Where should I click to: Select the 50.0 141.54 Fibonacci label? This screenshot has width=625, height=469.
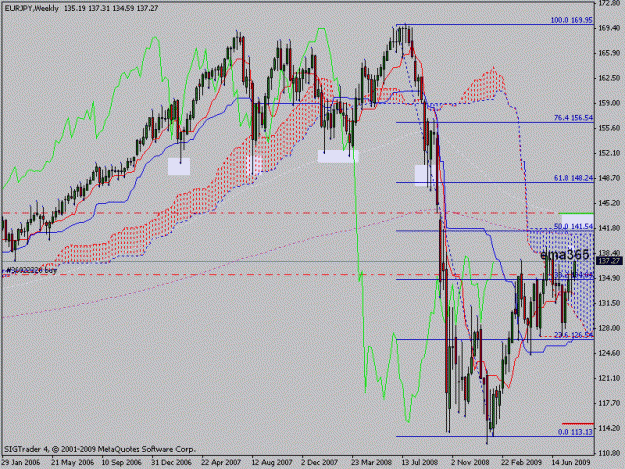pos(573,226)
